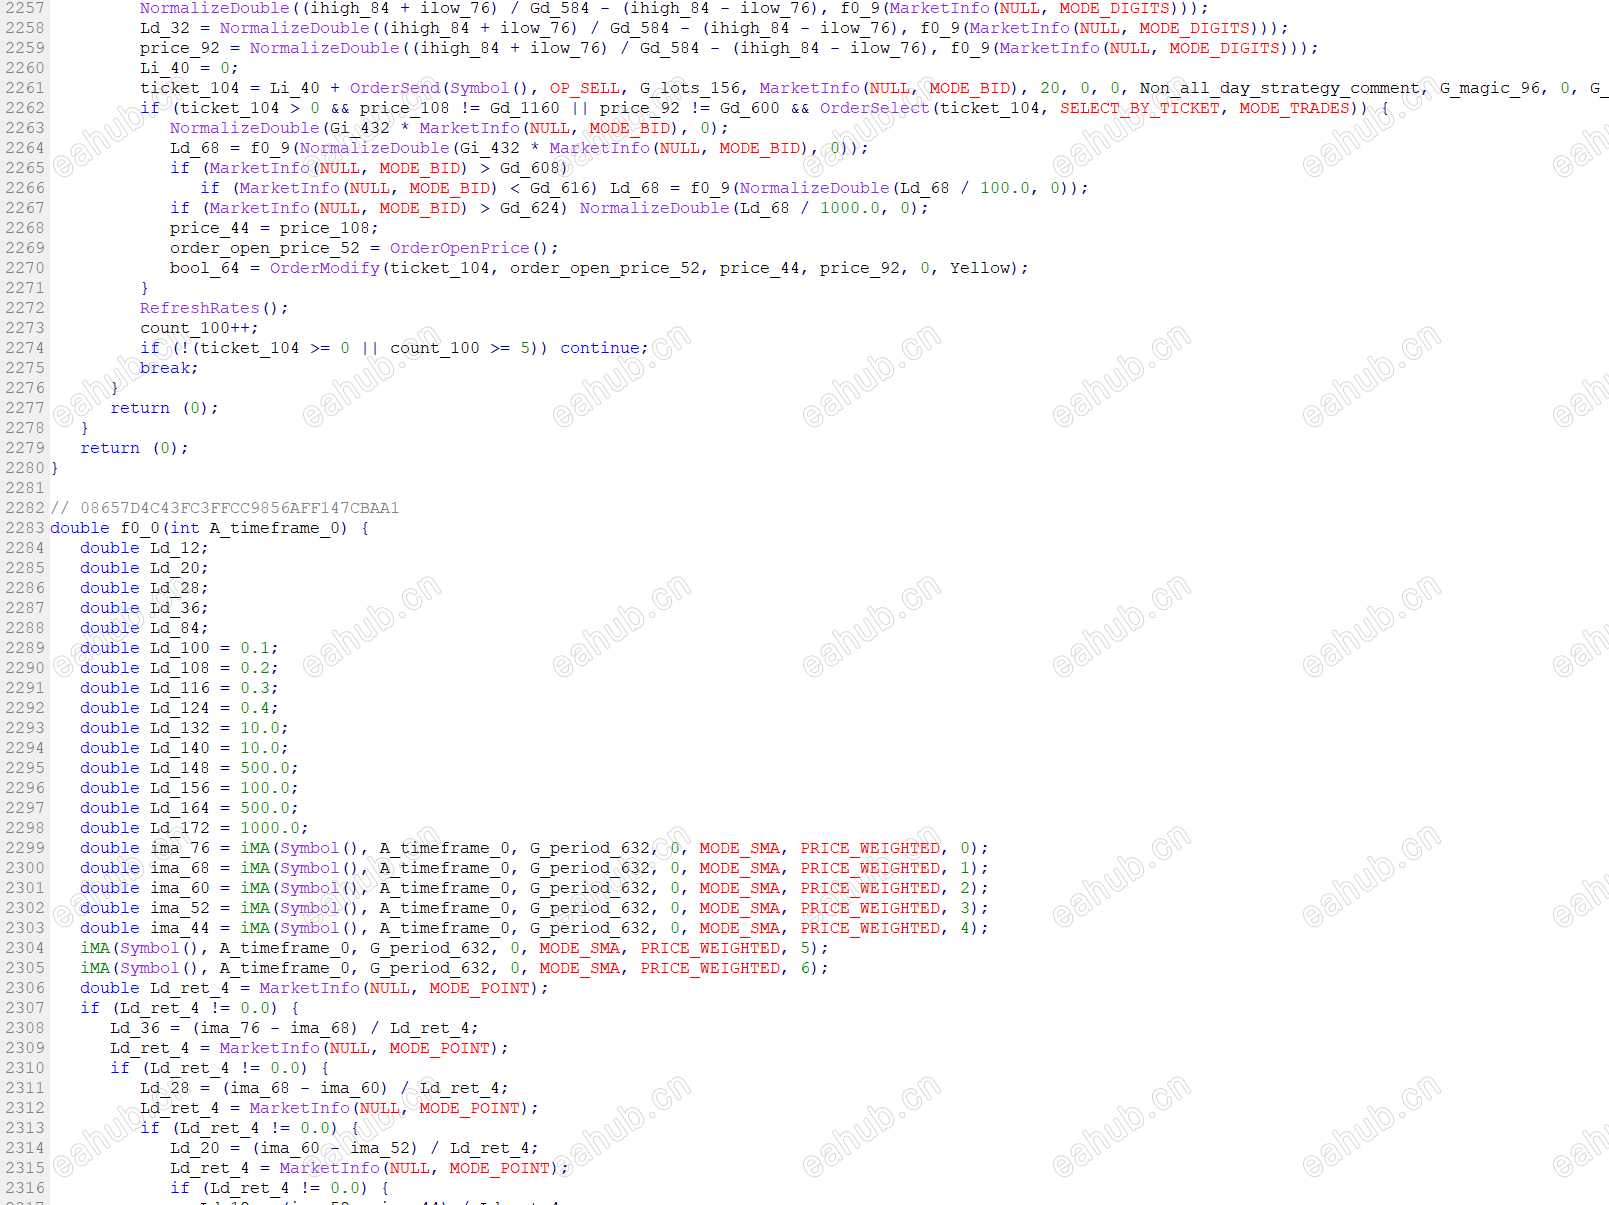Click line number 2299 in the gutter
The width and height of the screenshot is (1609, 1205).
tap(24, 848)
